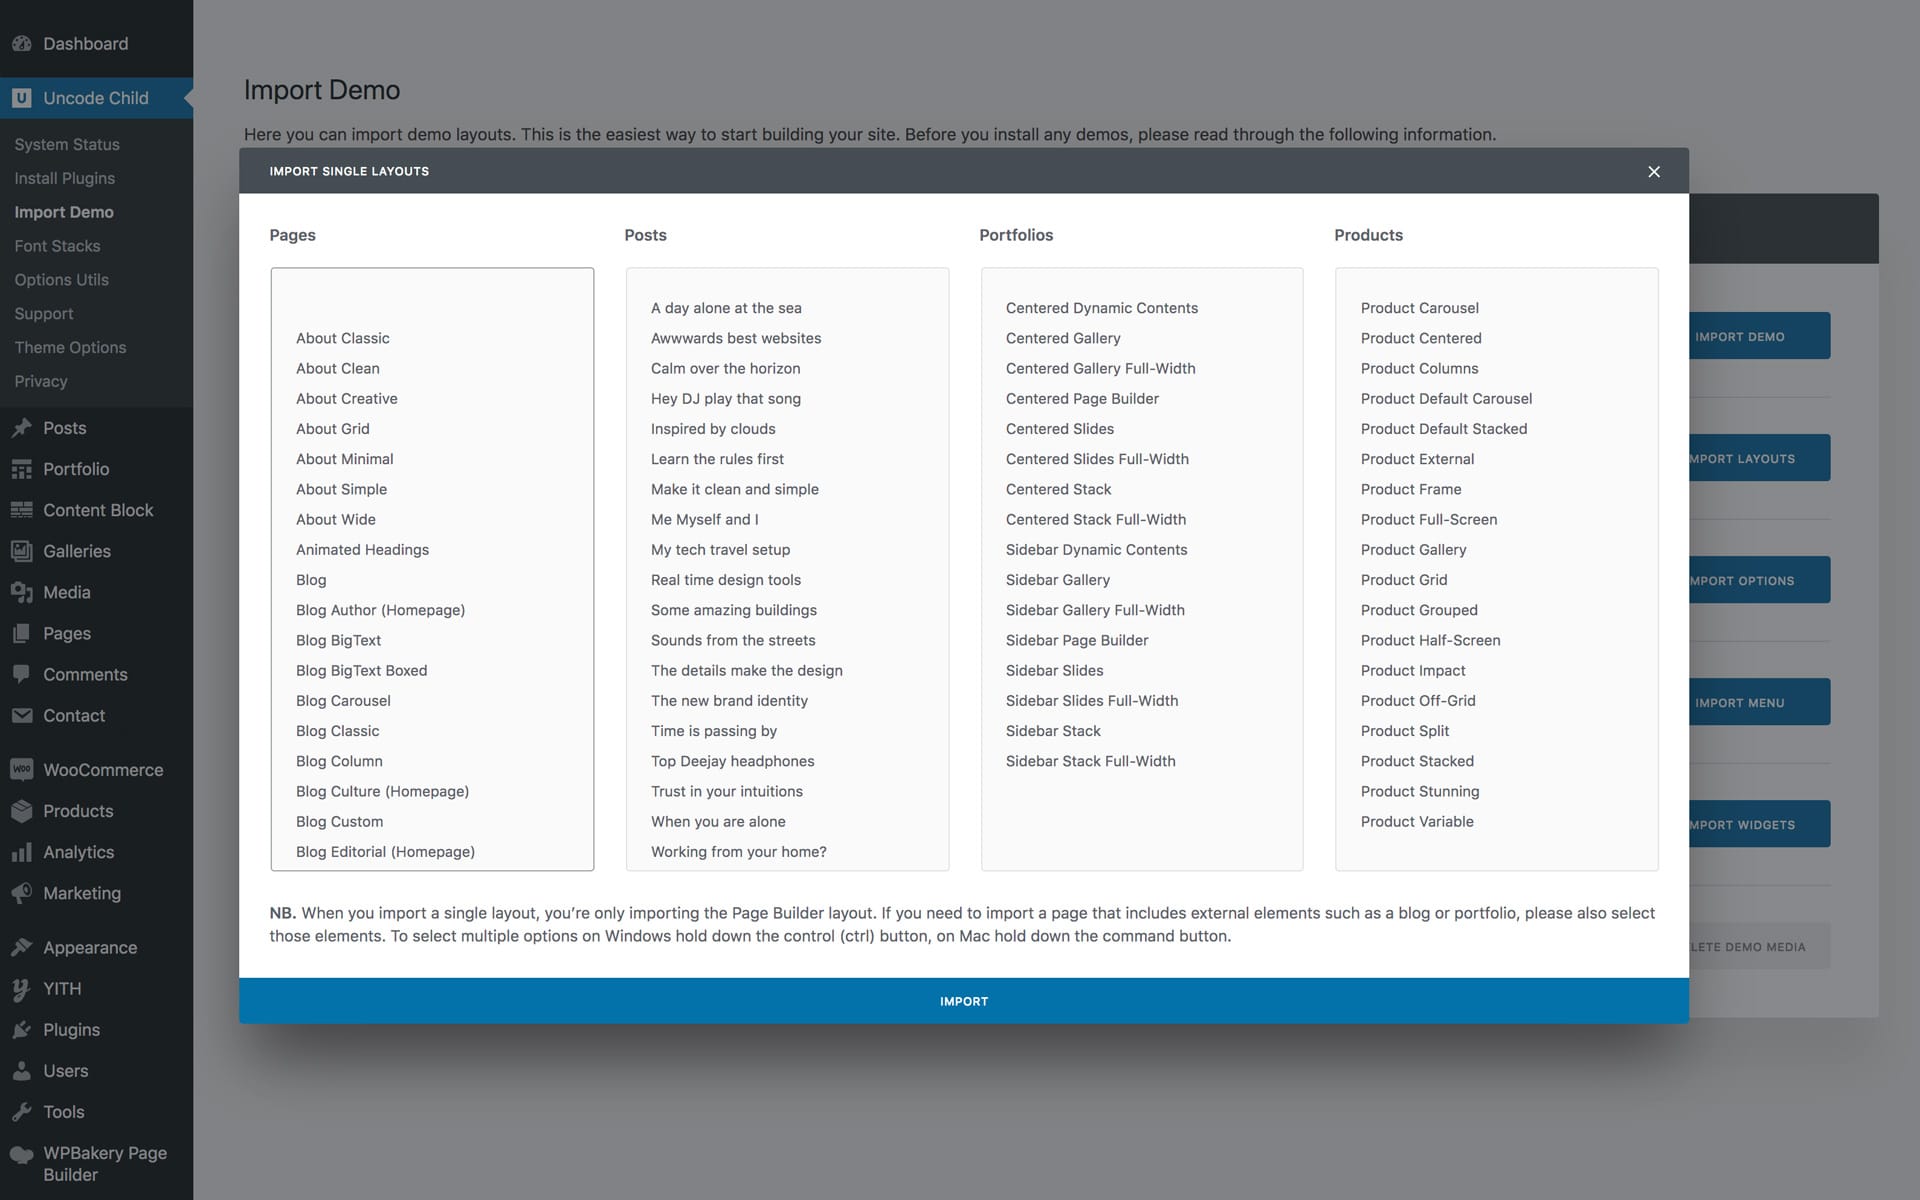The width and height of the screenshot is (1920, 1200).
Task: Click the Analytics bar chart icon
Action: 21,852
